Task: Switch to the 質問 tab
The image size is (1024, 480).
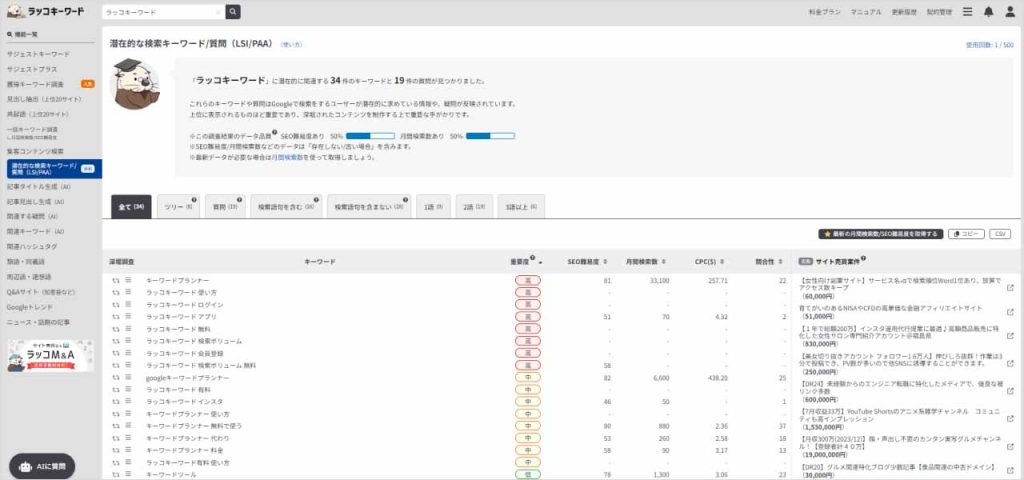Action: point(225,206)
